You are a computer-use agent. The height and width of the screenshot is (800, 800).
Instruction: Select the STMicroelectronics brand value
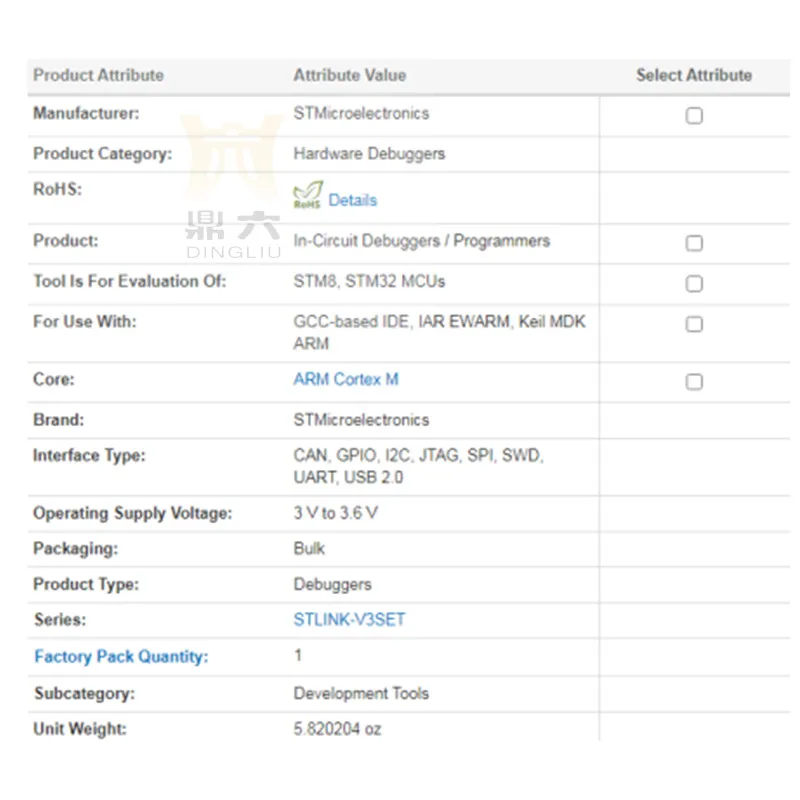tap(361, 420)
